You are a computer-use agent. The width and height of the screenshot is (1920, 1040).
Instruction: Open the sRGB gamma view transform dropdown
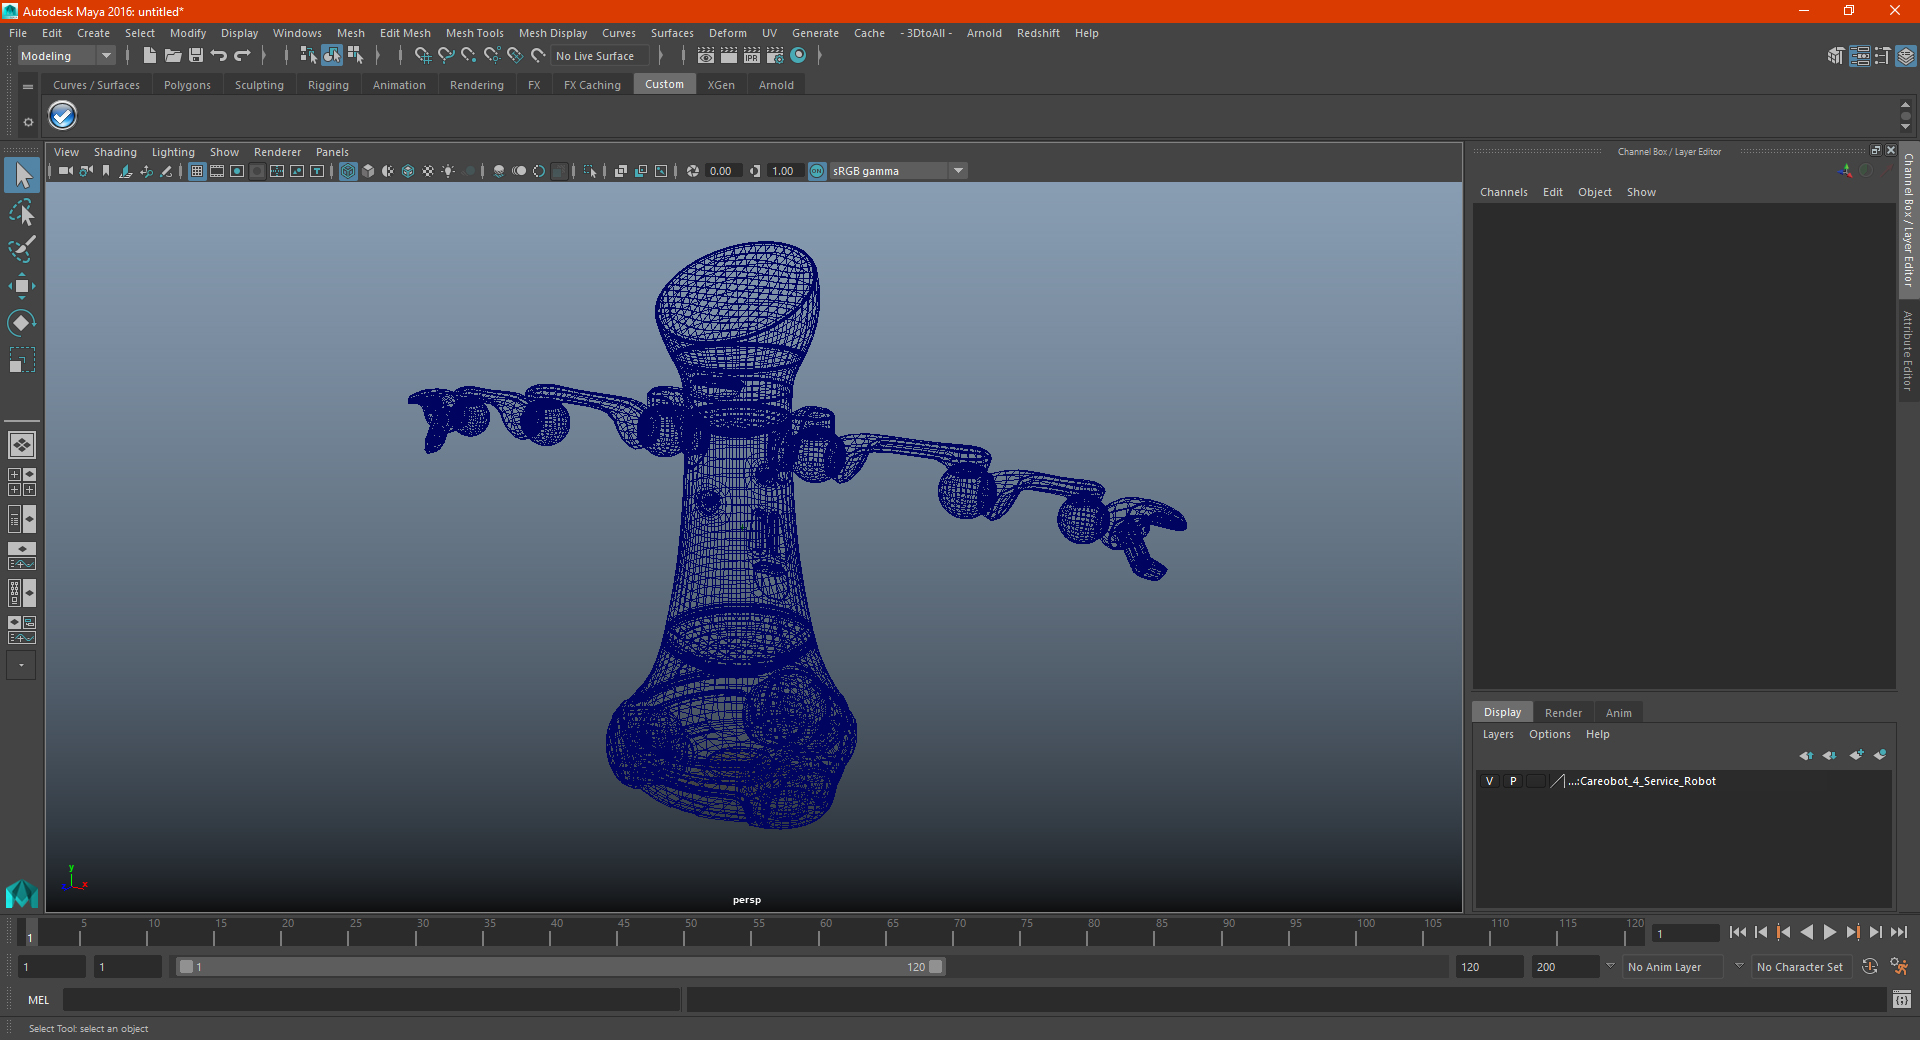(x=898, y=171)
